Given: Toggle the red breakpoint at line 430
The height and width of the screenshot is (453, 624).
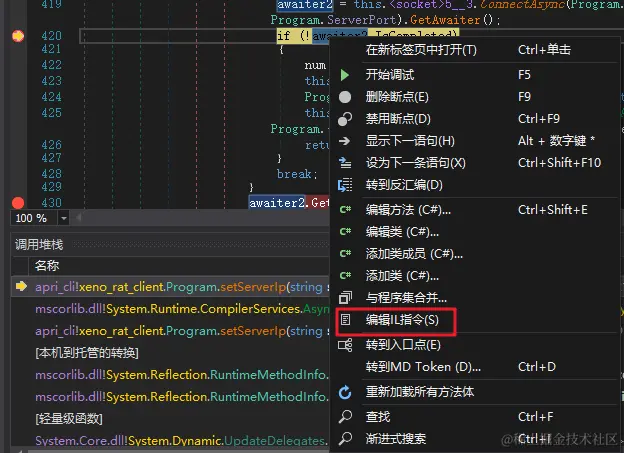Looking at the screenshot, I should (18, 203).
